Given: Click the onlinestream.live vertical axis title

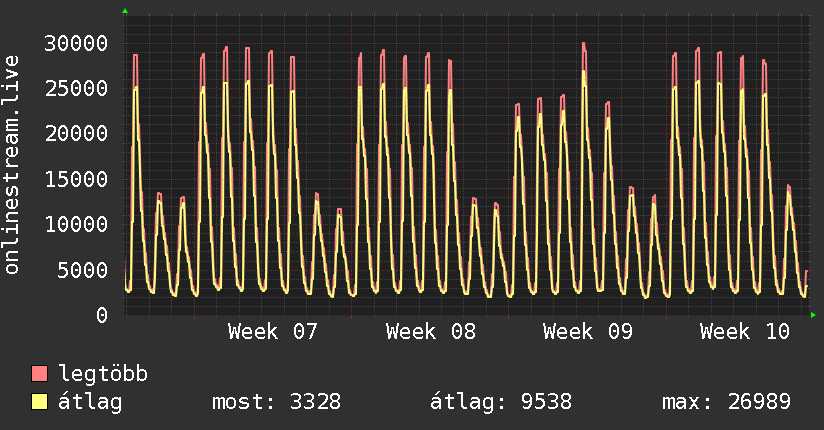Looking at the screenshot, I should click(12, 165).
